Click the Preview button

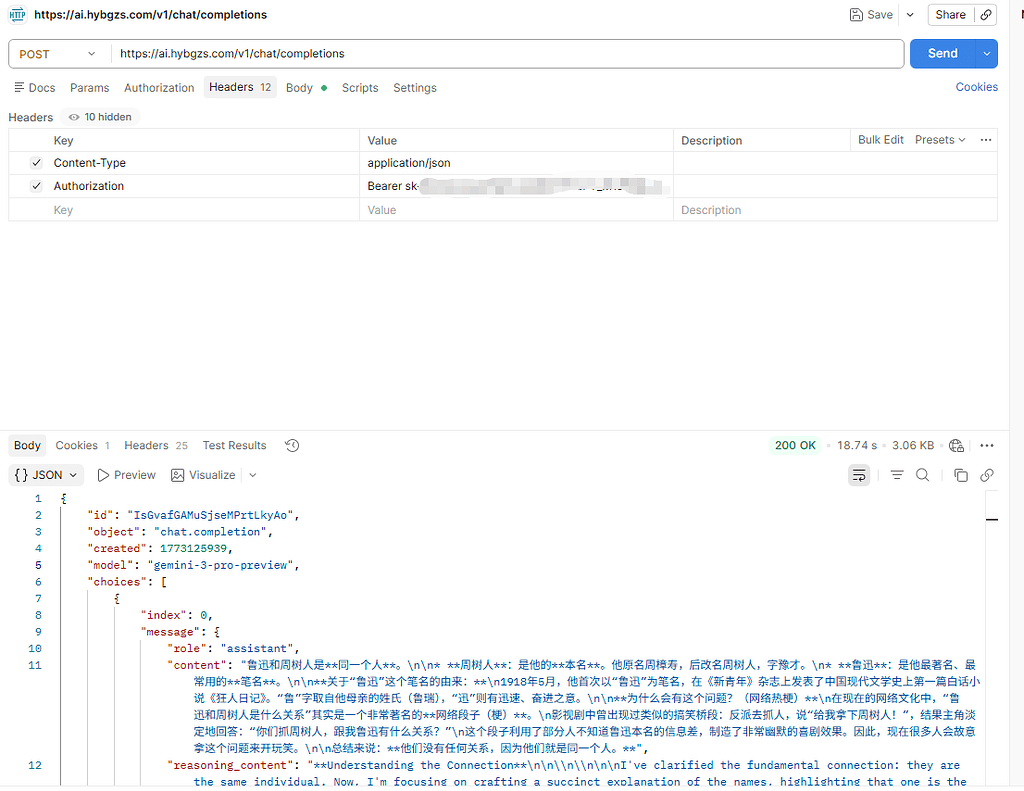127,475
